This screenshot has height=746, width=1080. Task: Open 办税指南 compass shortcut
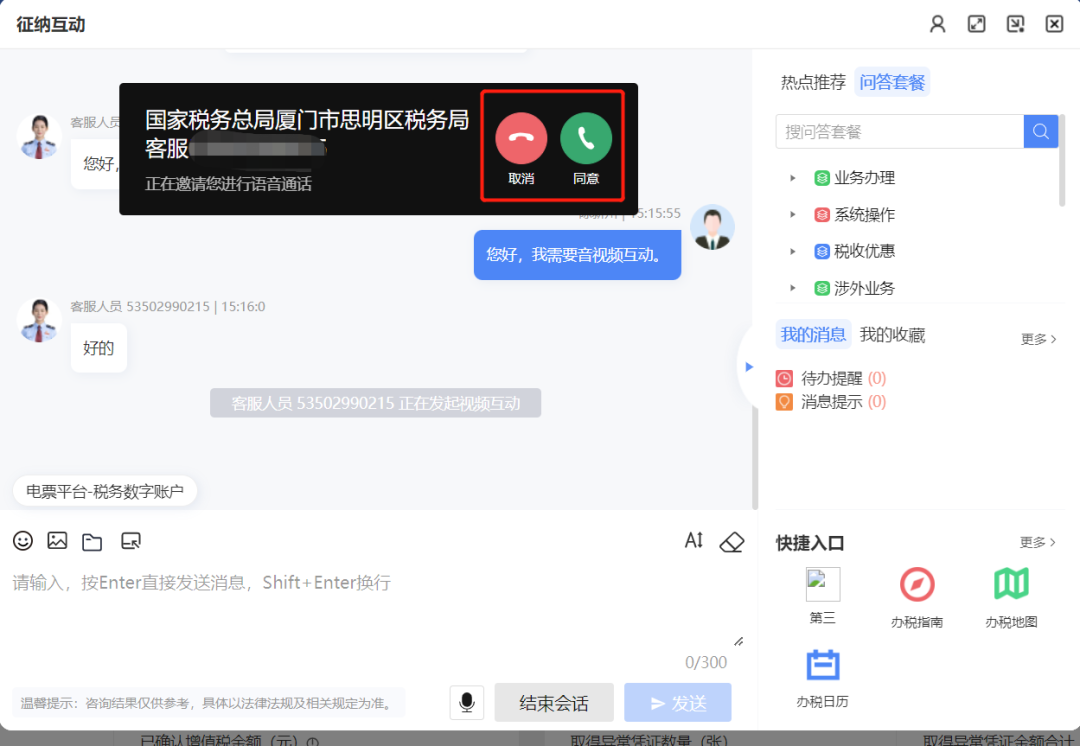pos(917,584)
